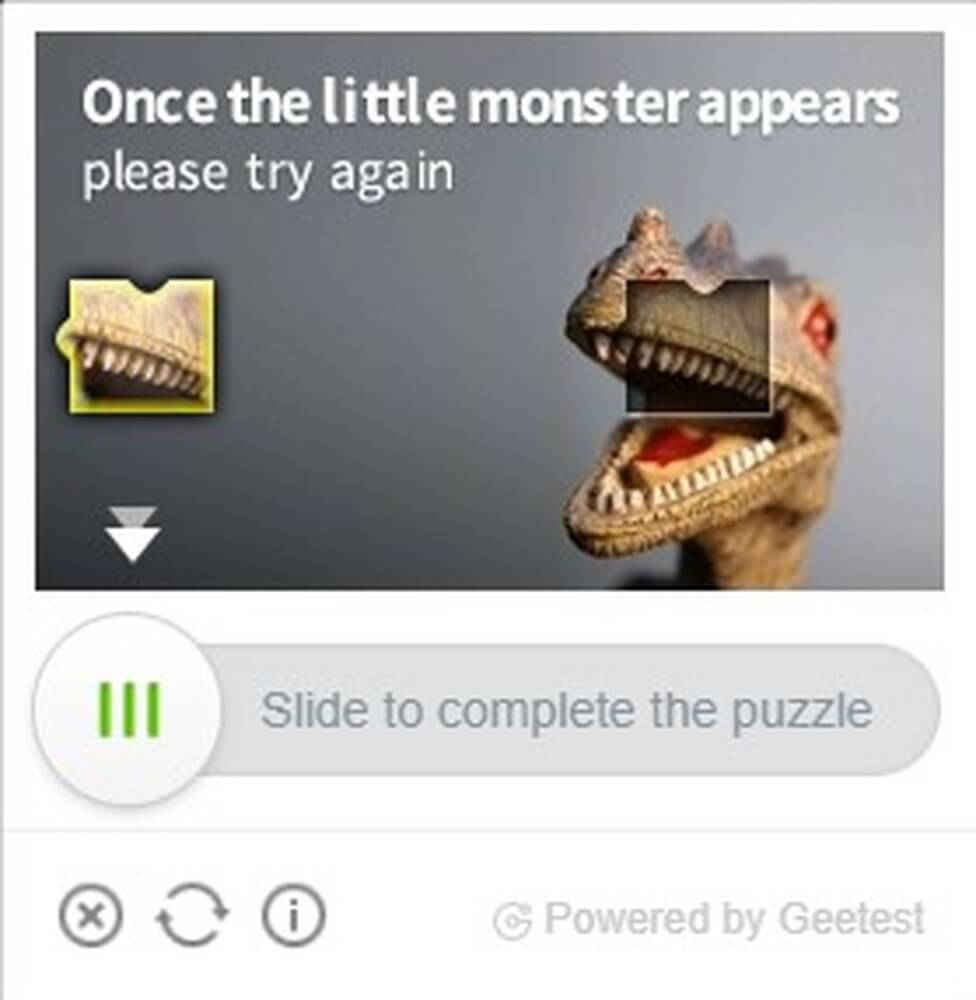Screen dimensions: 976x1000
Task: Click the horn crest atop dinosaur head
Action: pos(652,230)
